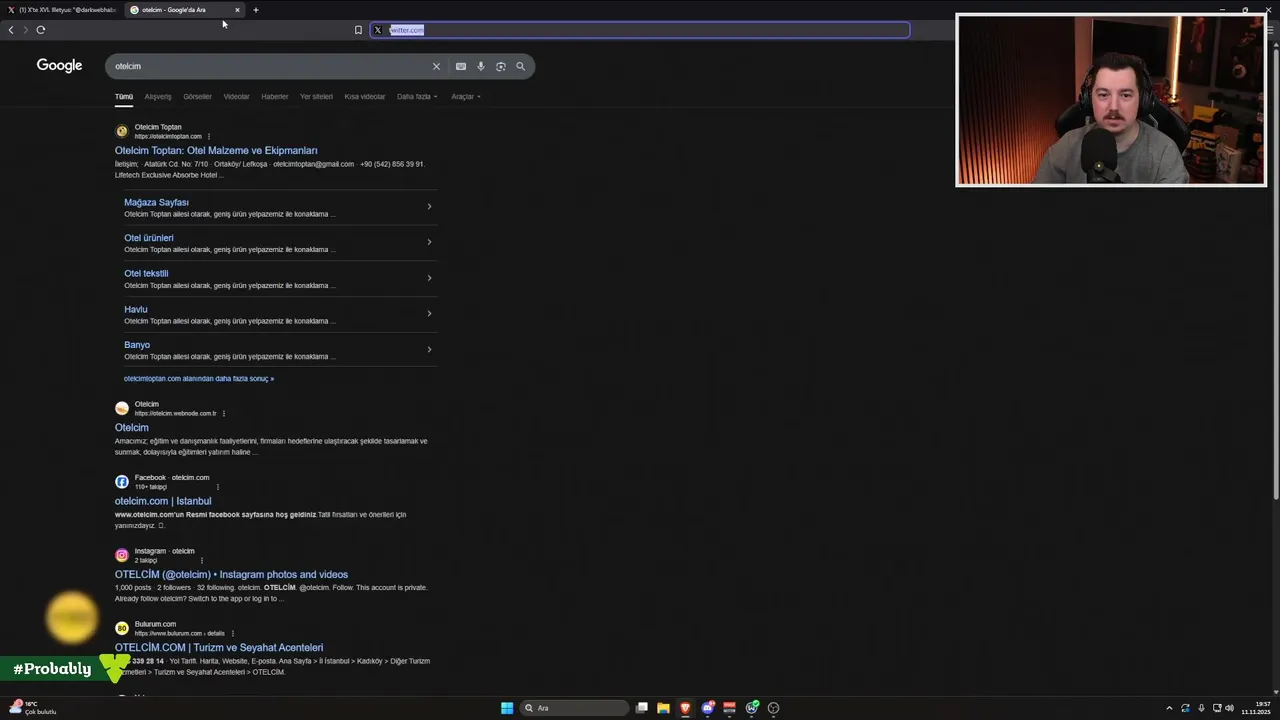This screenshot has height=720, width=1280.
Task: Show hidden system tray icons
Action: click(x=1169, y=708)
